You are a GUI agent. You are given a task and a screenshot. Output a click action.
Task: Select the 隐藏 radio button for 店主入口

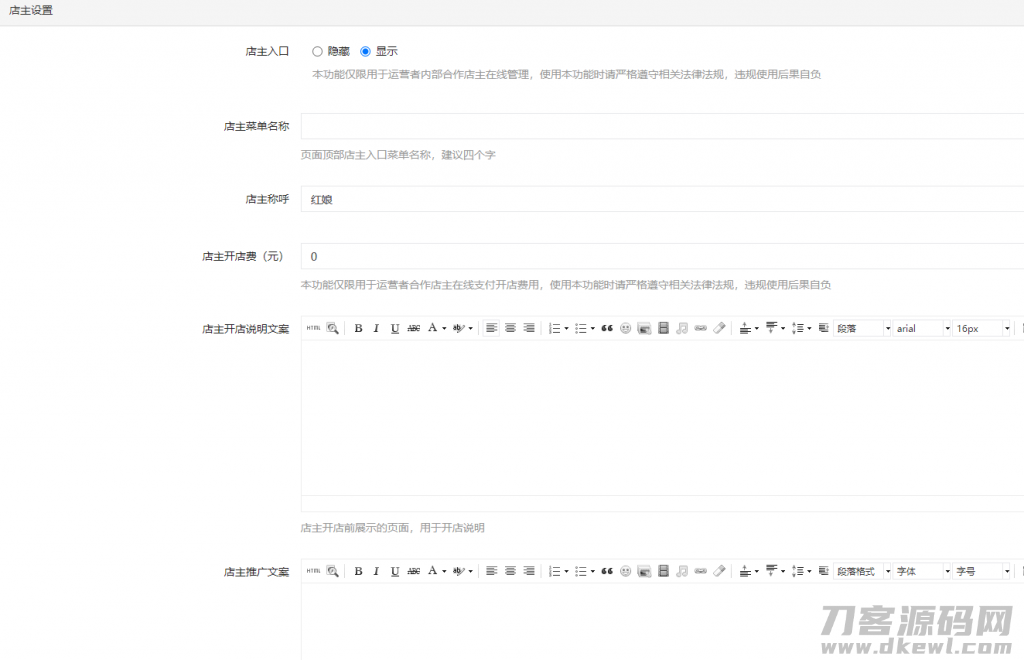click(318, 50)
